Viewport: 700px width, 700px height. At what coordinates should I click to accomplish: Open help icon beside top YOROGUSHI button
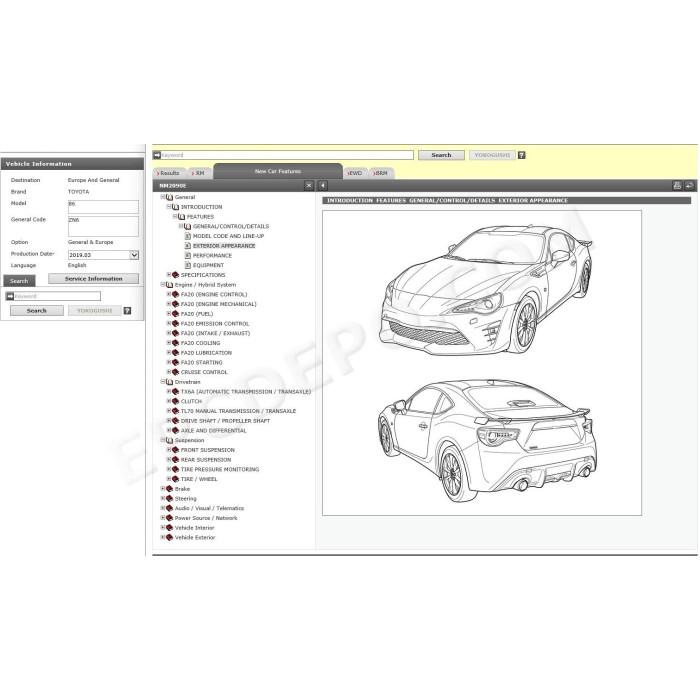point(521,155)
